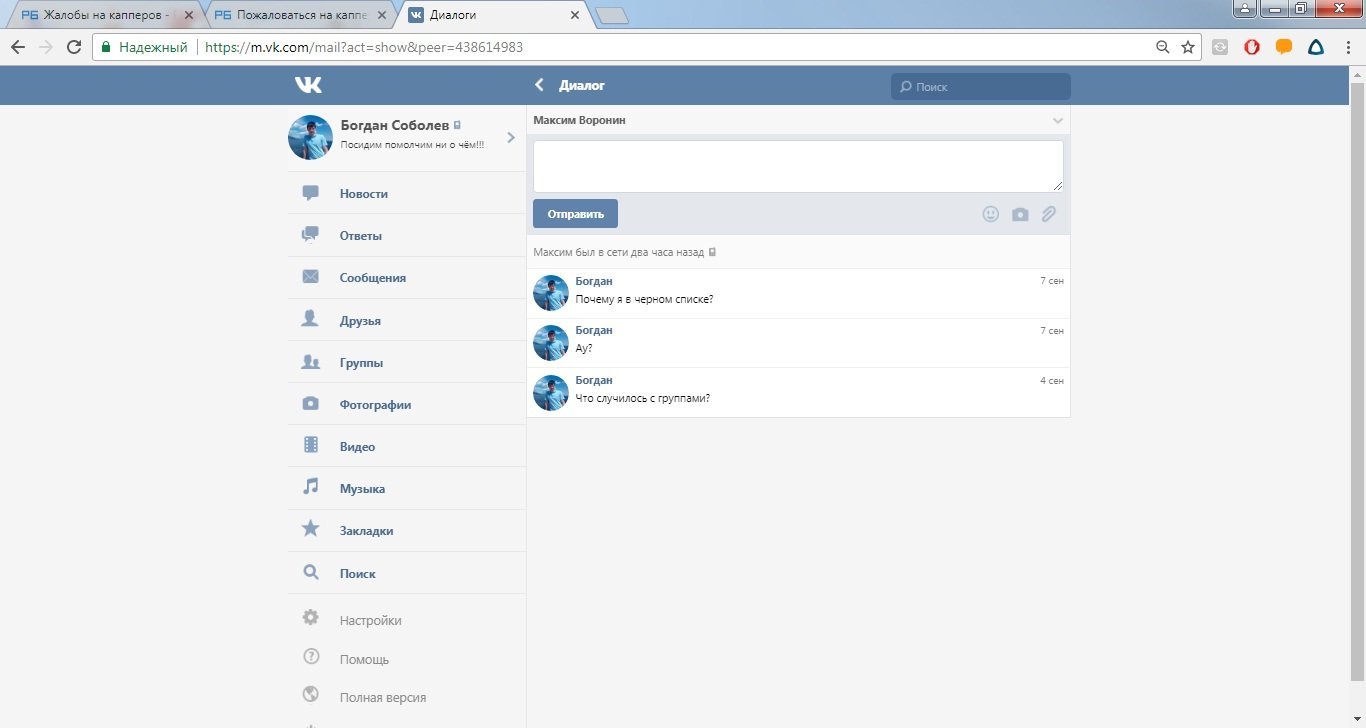The height and width of the screenshot is (728, 1366).
Task: Attach a photo using camera icon
Action: 1020,214
